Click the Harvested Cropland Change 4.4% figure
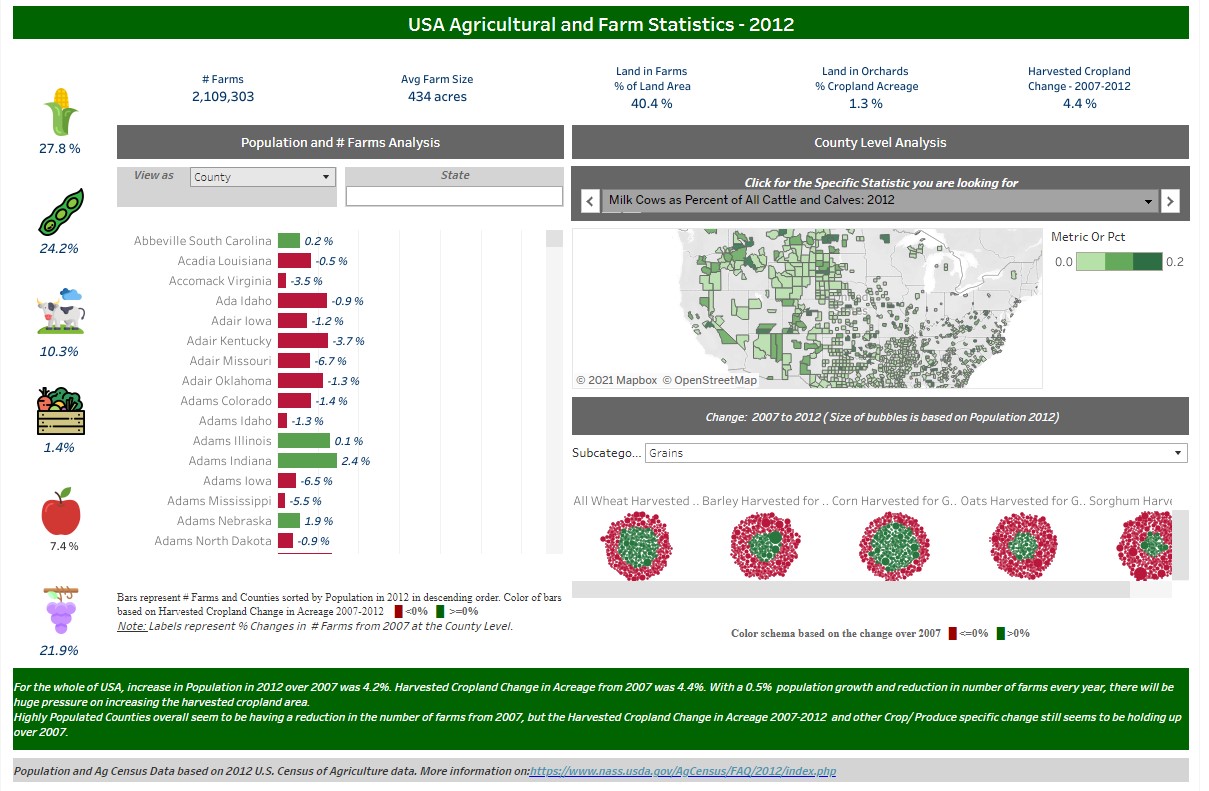 1079,103
